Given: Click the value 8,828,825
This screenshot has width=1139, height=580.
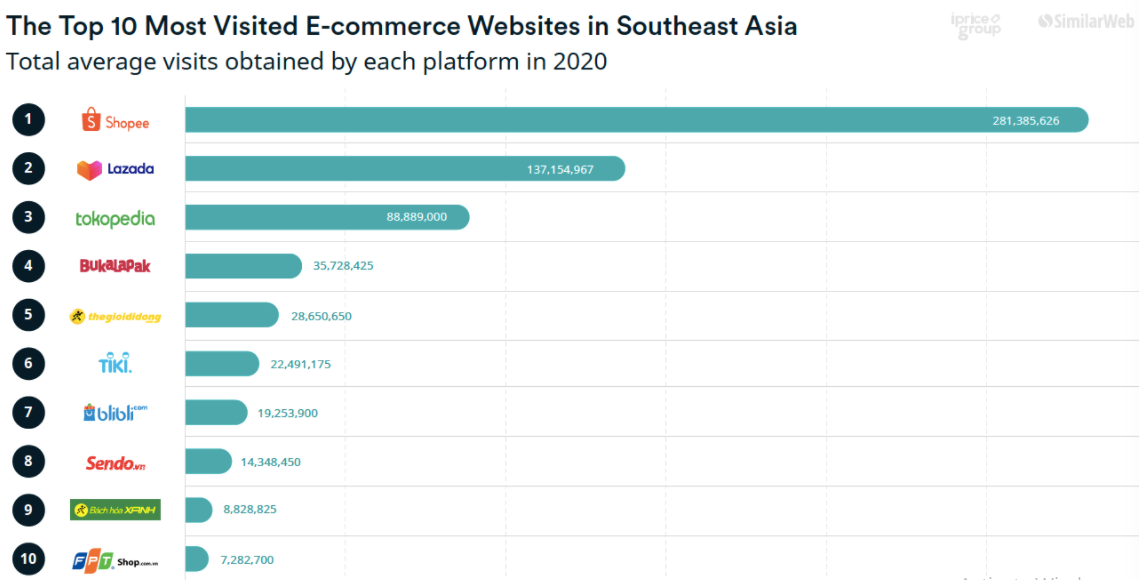Looking at the screenshot, I should click(x=250, y=510).
